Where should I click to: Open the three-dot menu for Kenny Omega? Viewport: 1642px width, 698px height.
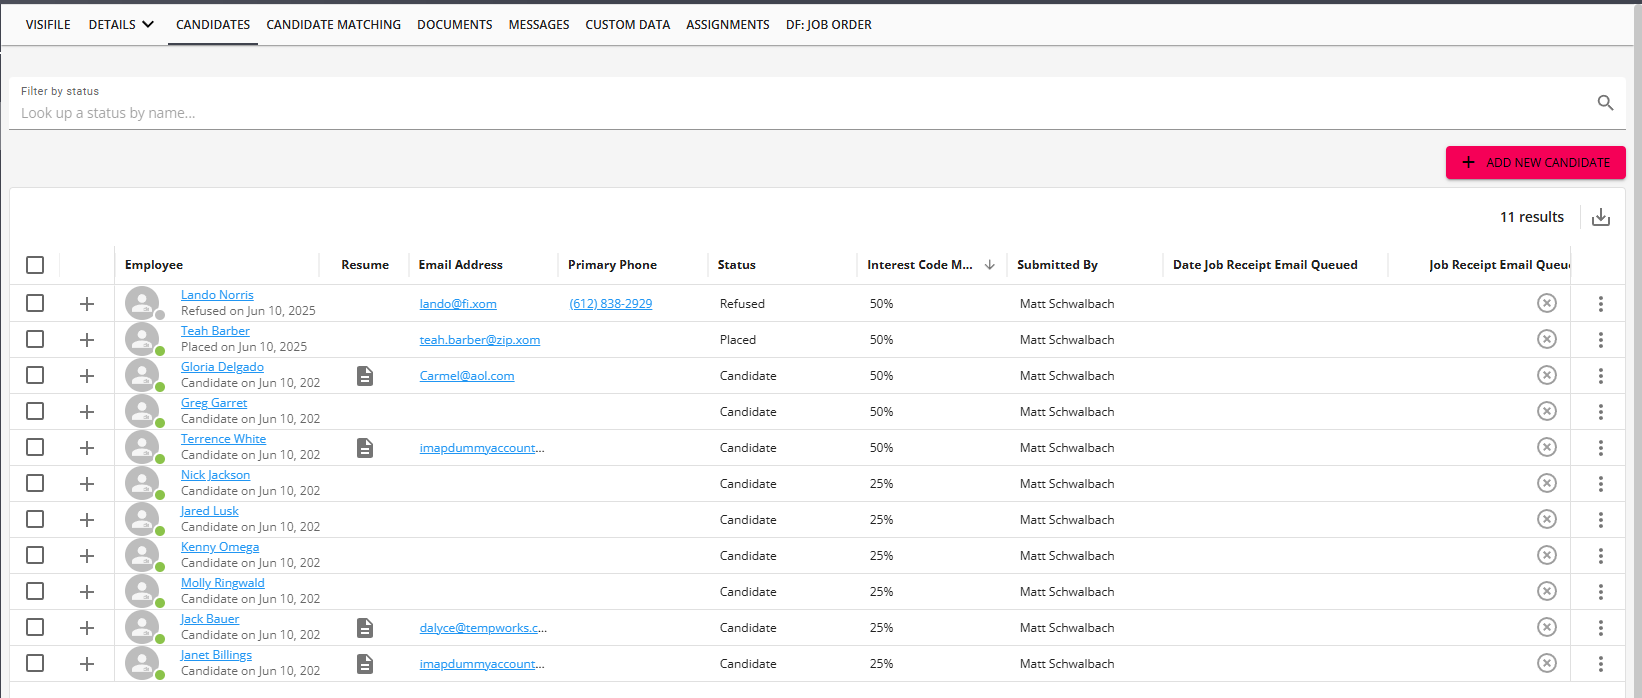[x=1601, y=556]
